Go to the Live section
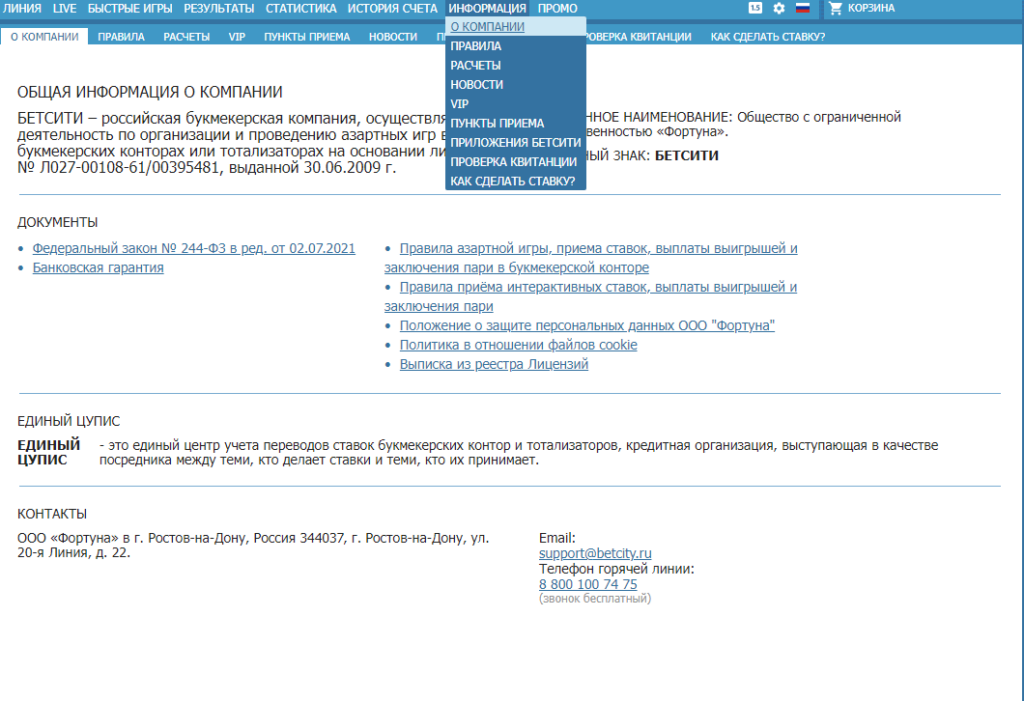The width and height of the screenshot is (1024, 701). pyautogui.click(x=64, y=8)
